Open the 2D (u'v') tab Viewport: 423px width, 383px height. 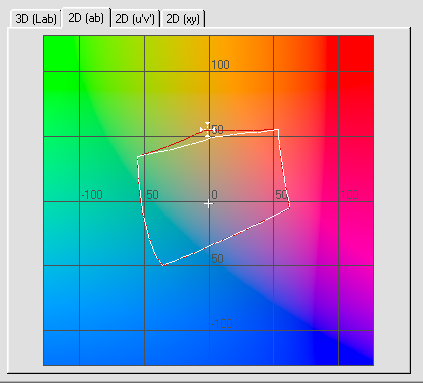pyautogui.click(x=135, y=19)
